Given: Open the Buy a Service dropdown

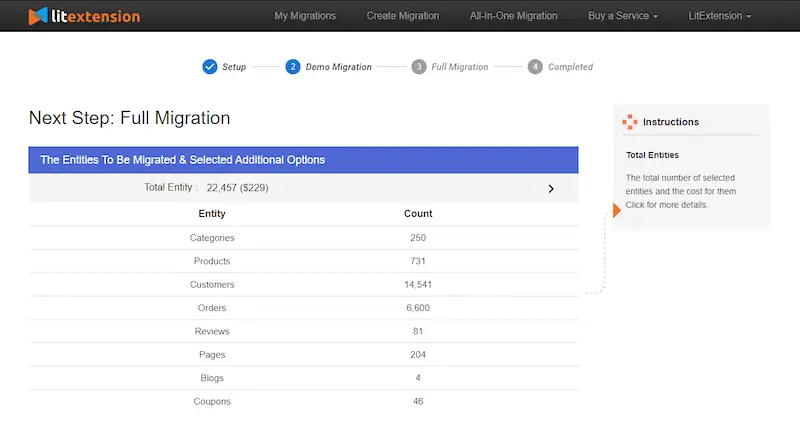Looking at the screenshot, I should click(x=623, y=16).
